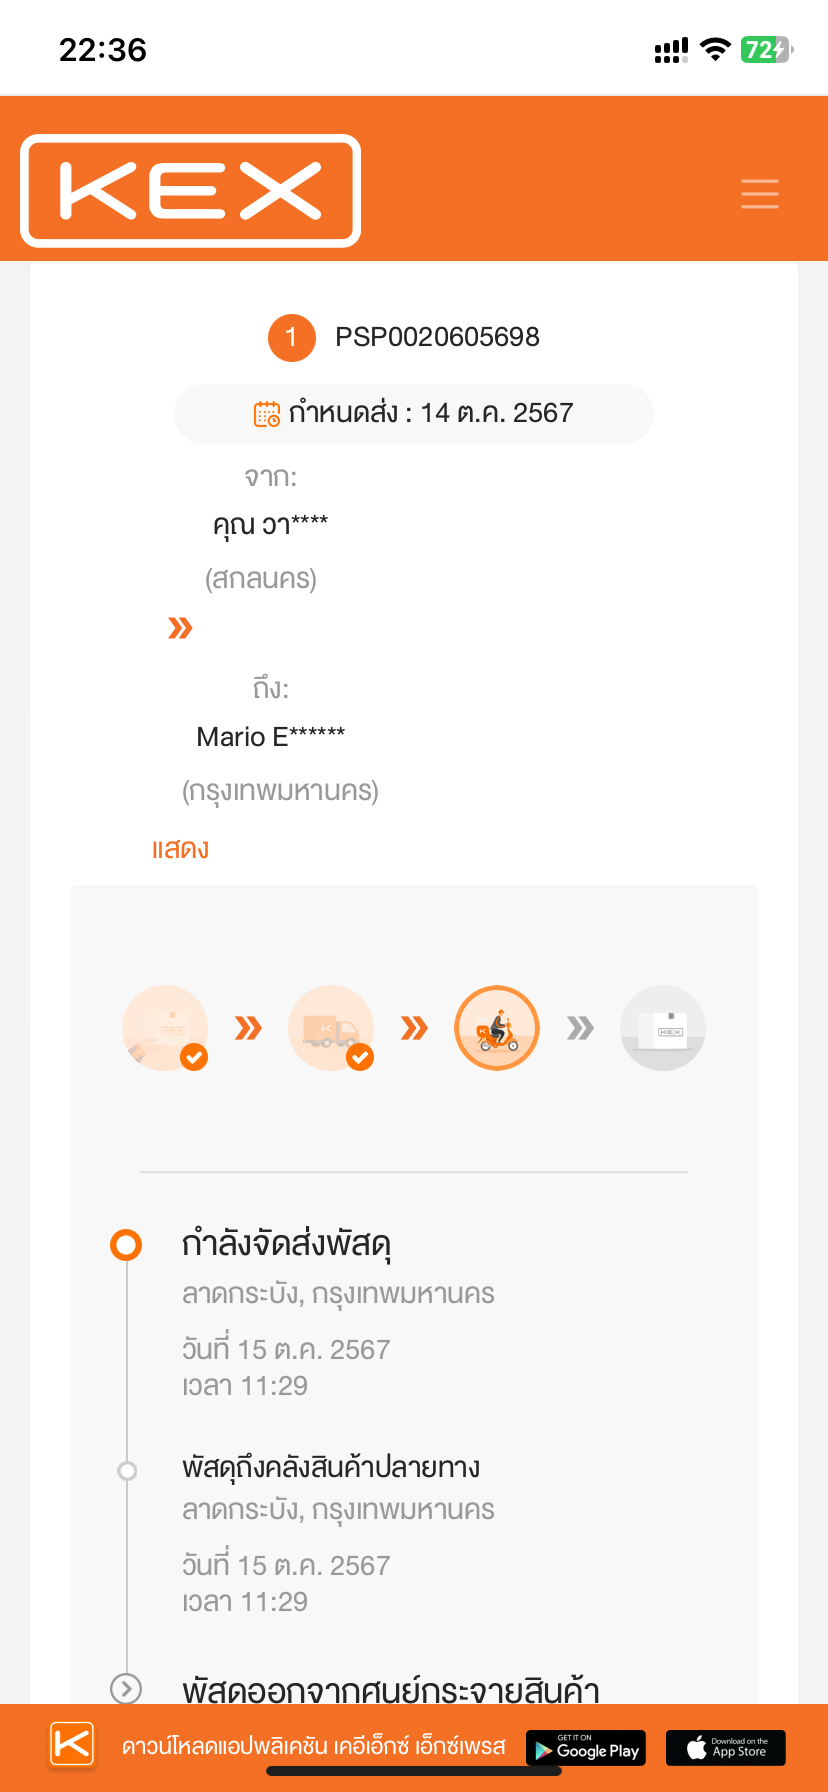Tap the parcel picked-up step icon
The image size is (828, 1792).
(165, 1028)
